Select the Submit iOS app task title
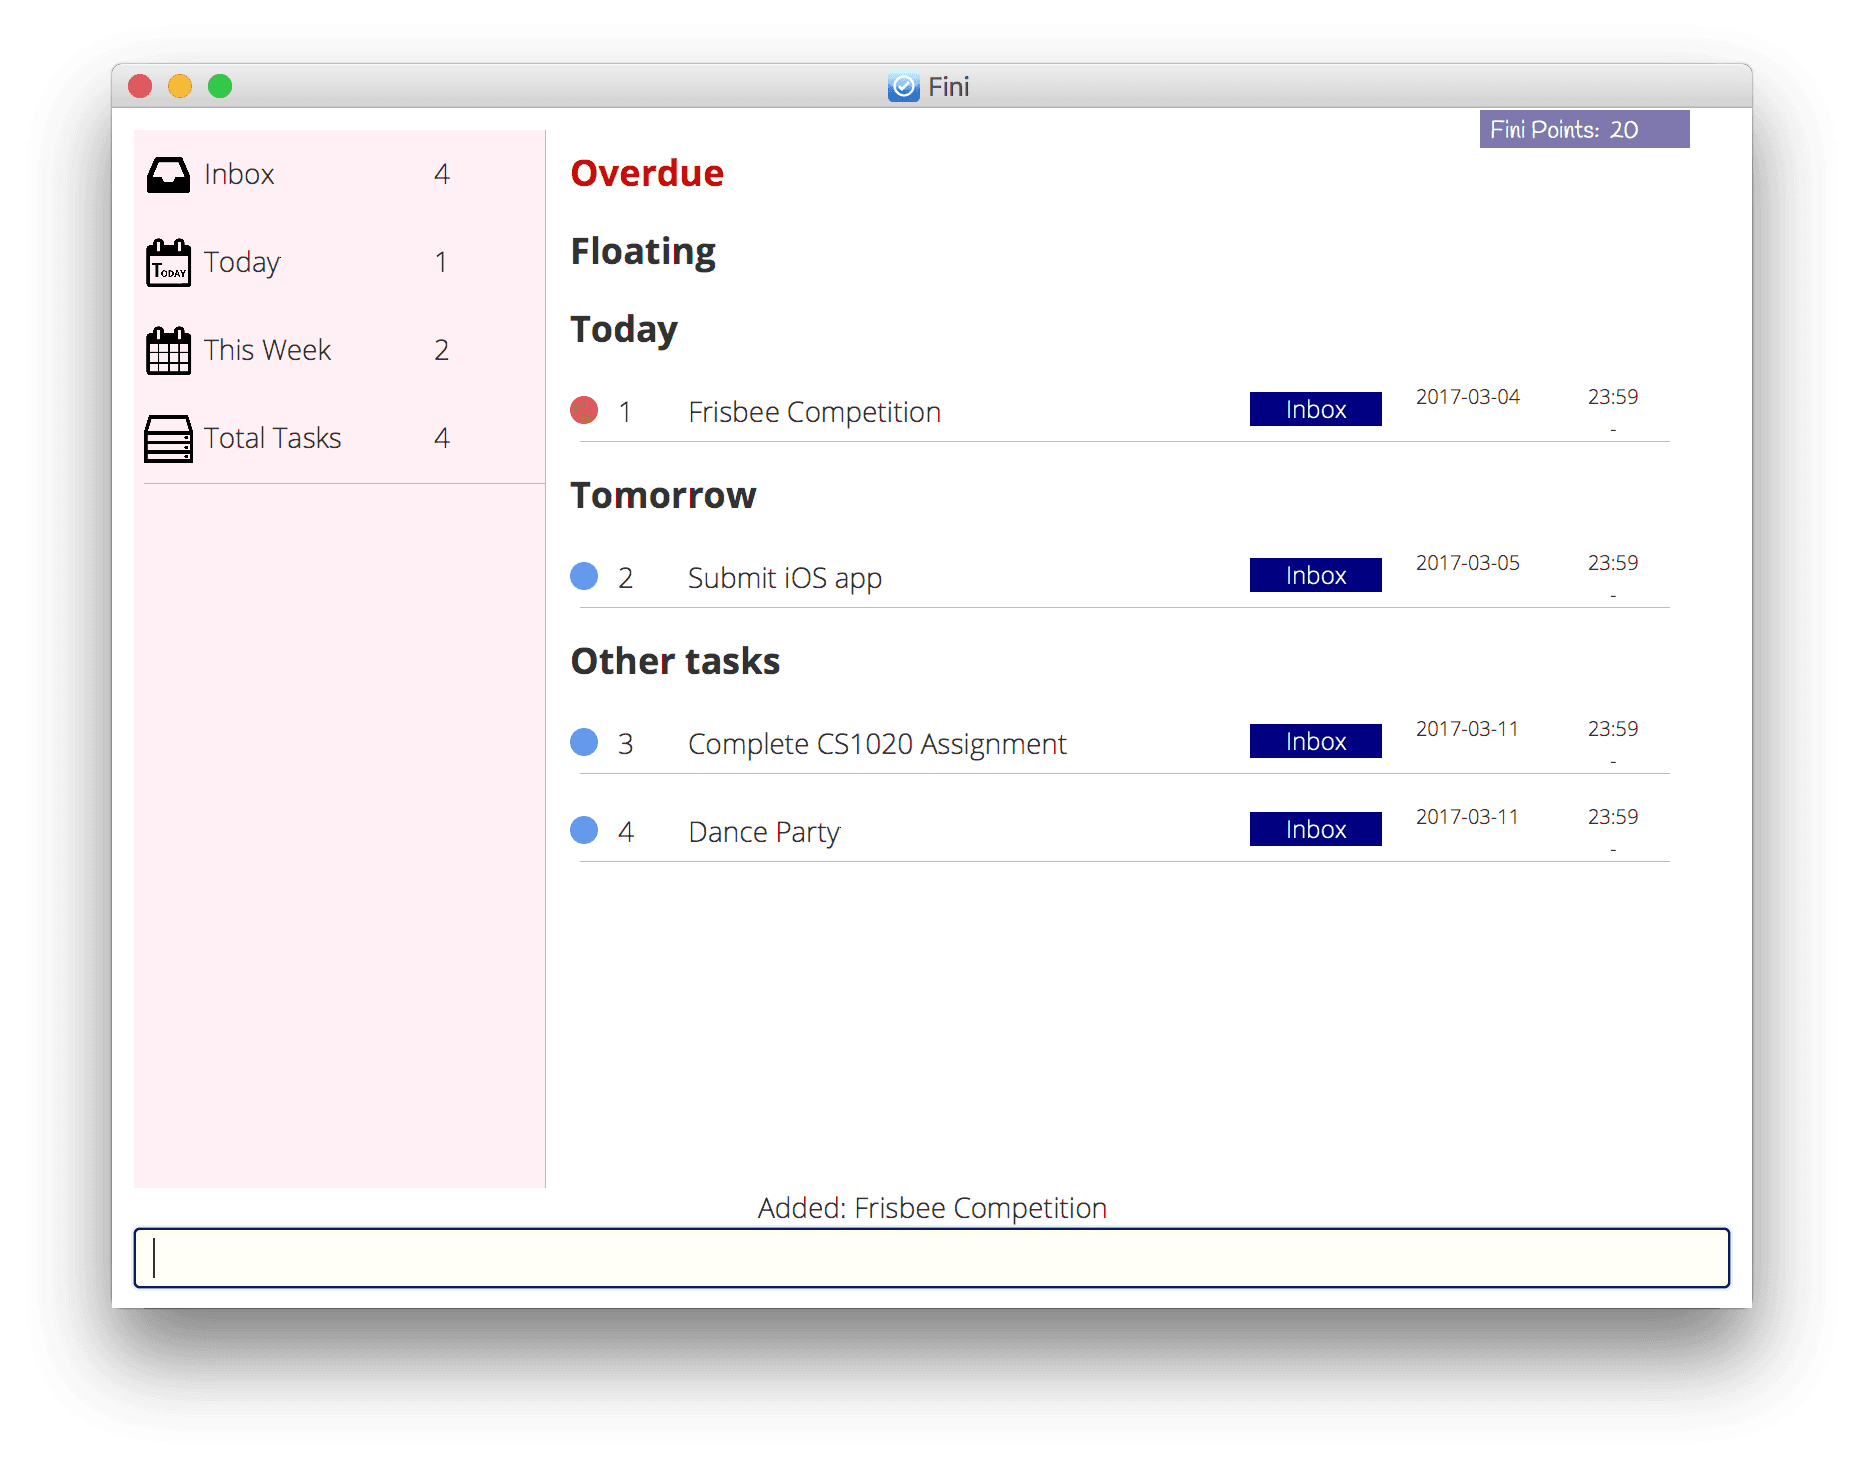Viewport: 1864px width, 1468px height. 784,578
